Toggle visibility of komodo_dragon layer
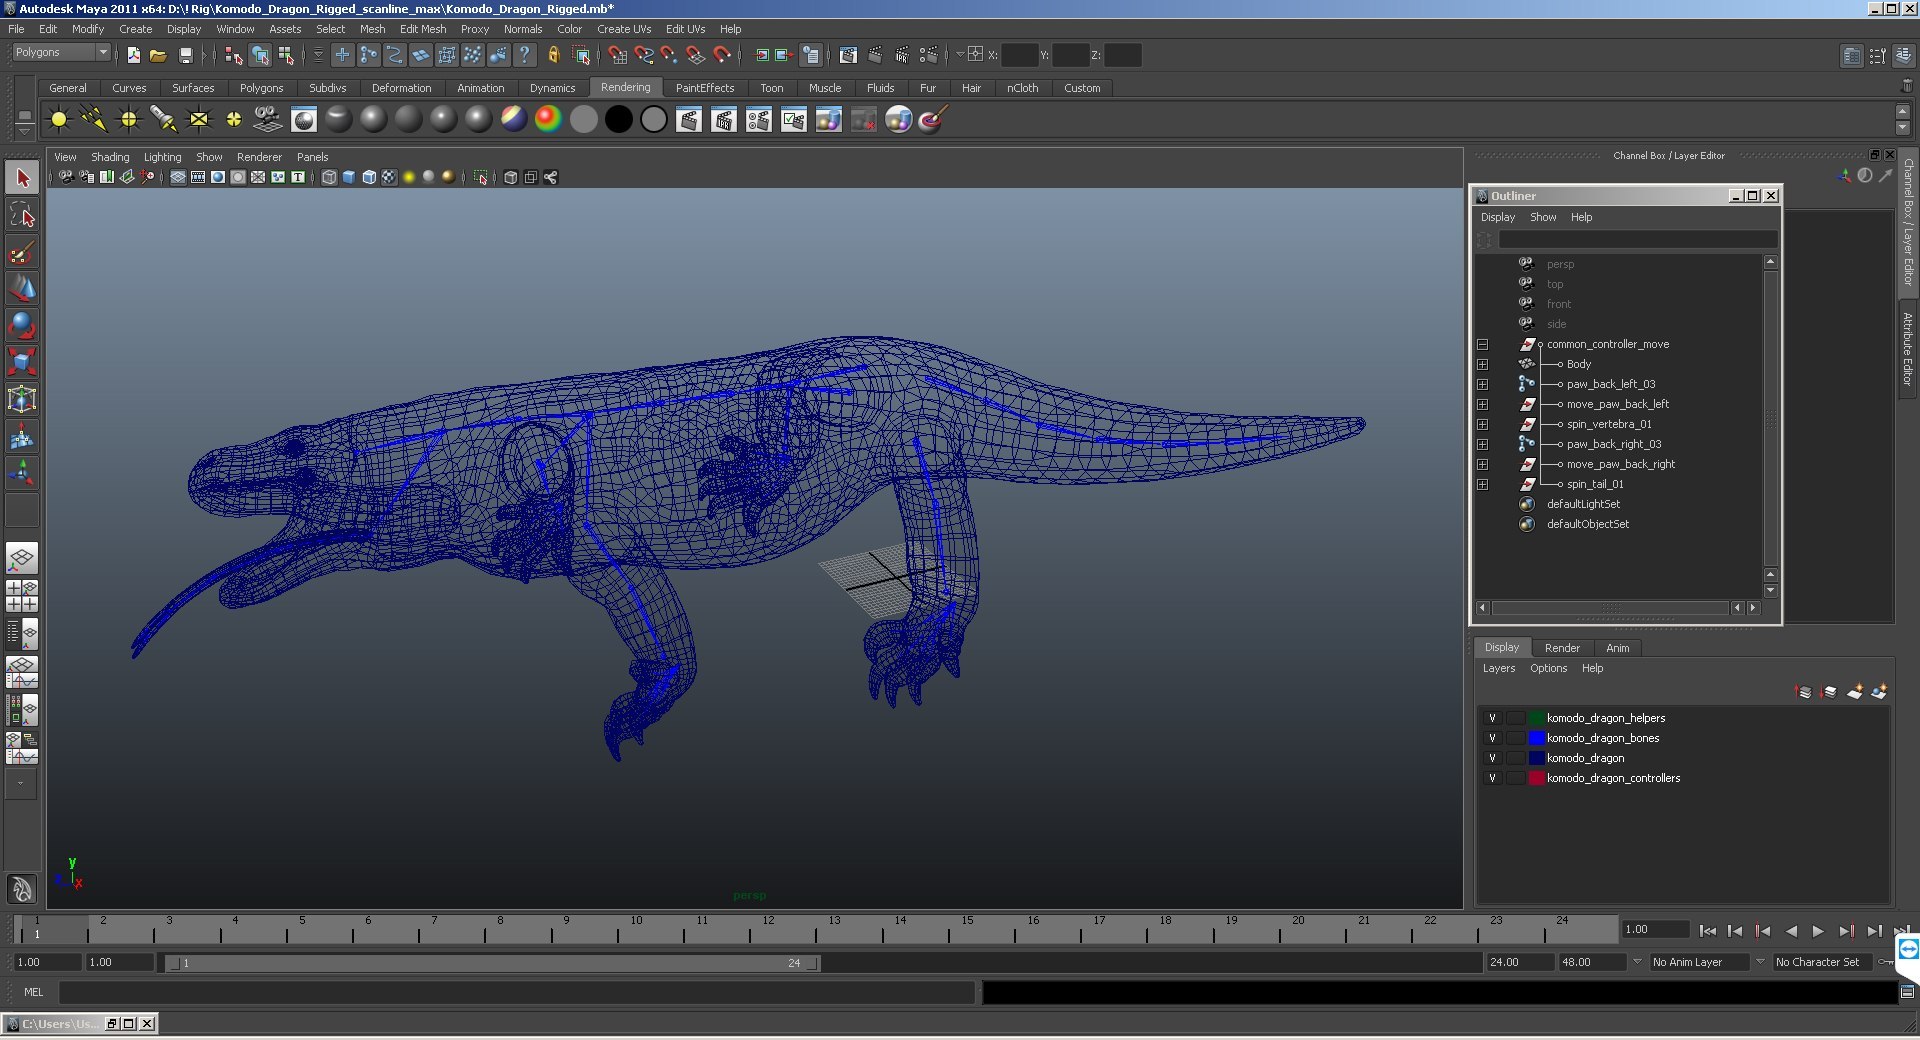Viewport: 1920px width, 1040px height. click(x=1492, y=758)
